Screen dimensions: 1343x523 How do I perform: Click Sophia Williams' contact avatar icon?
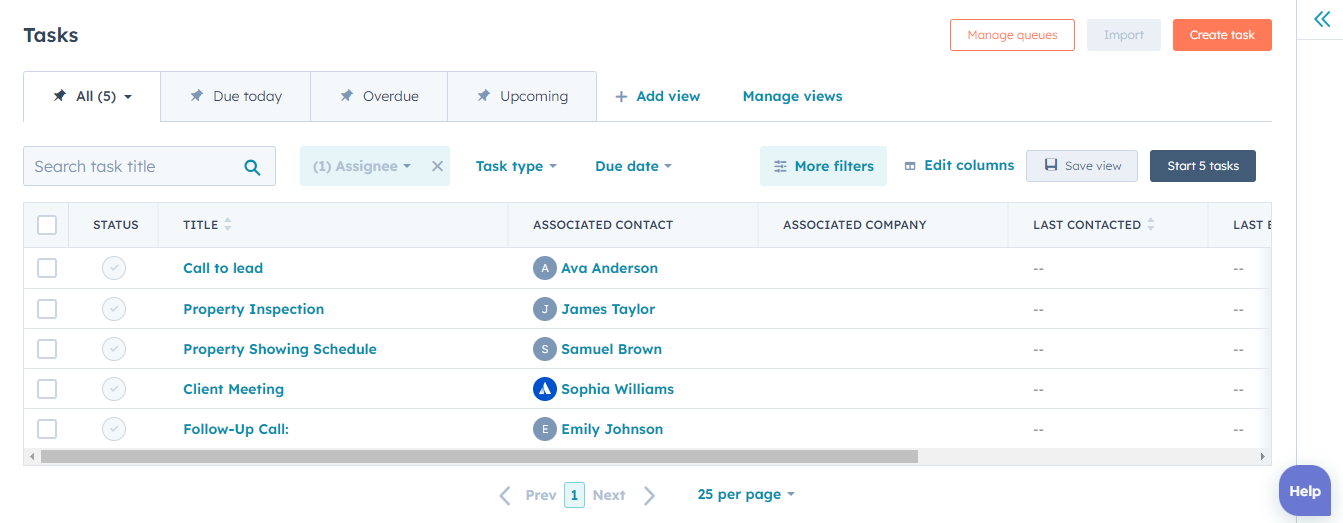[544, 389]
